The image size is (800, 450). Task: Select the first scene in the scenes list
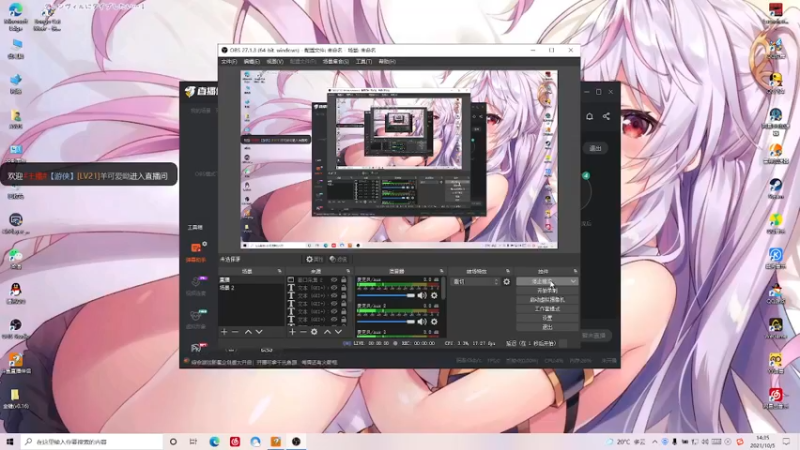coord(251,280)
